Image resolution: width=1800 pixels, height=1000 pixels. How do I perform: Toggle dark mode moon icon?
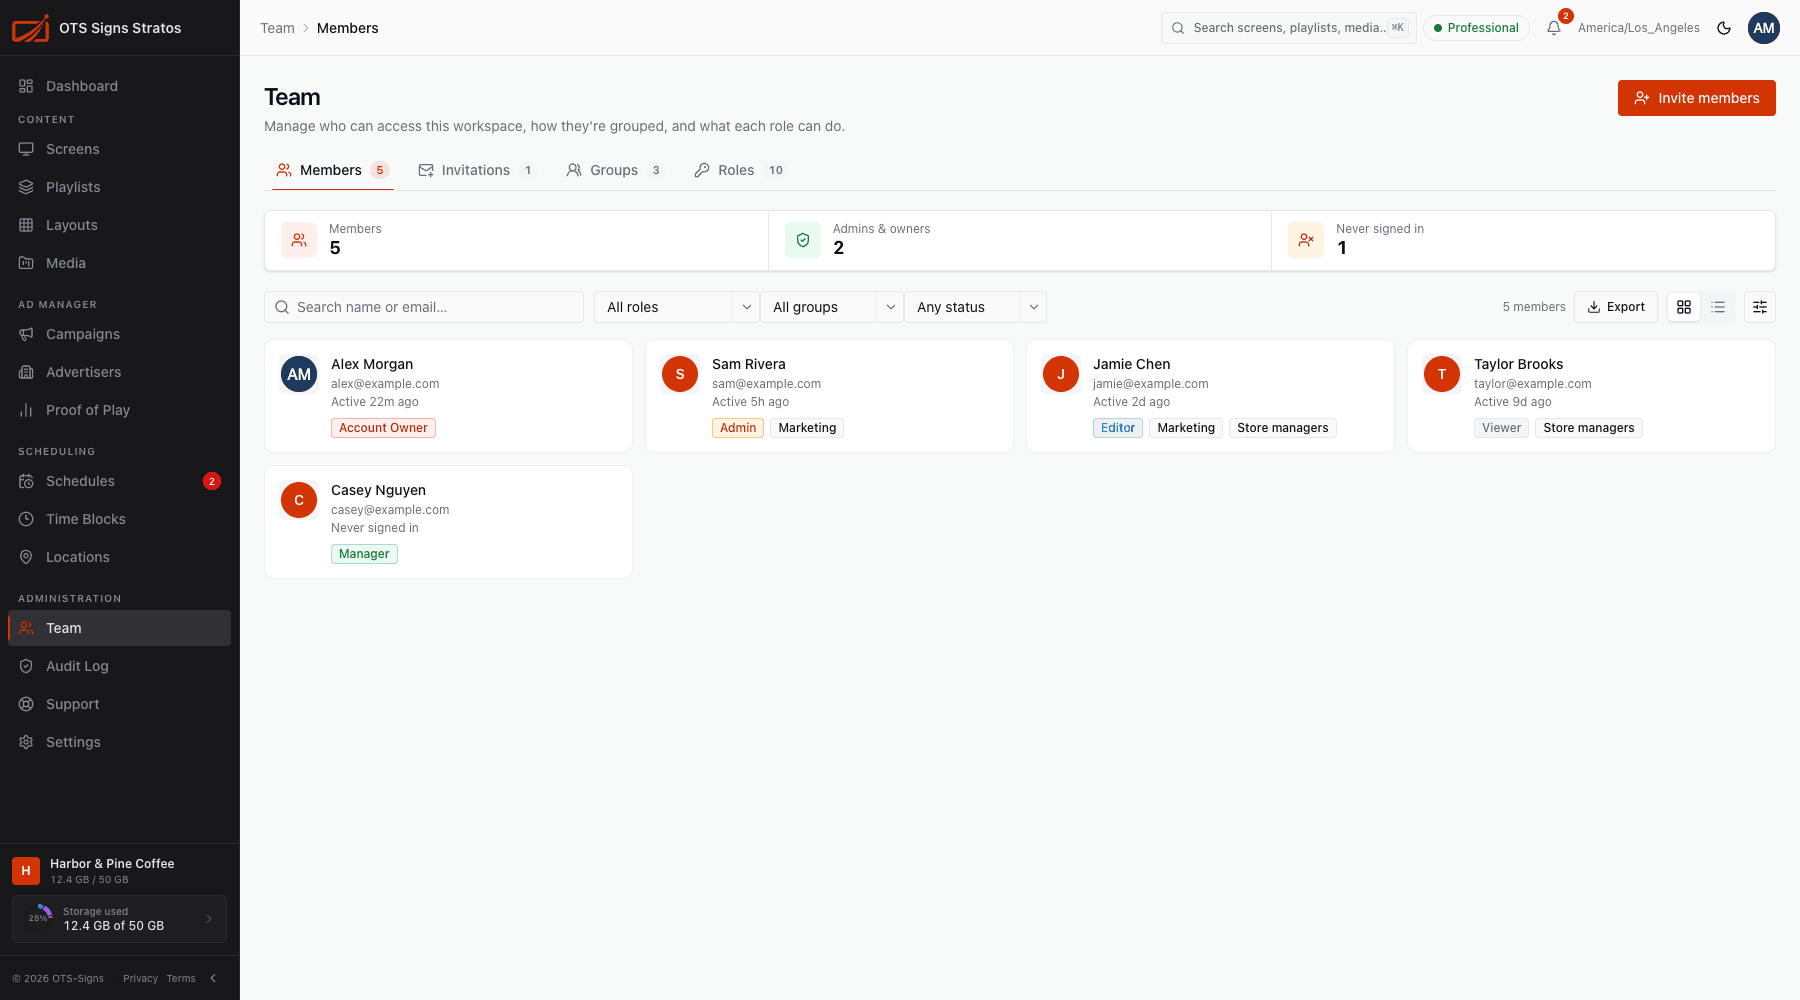point(1724,28)
